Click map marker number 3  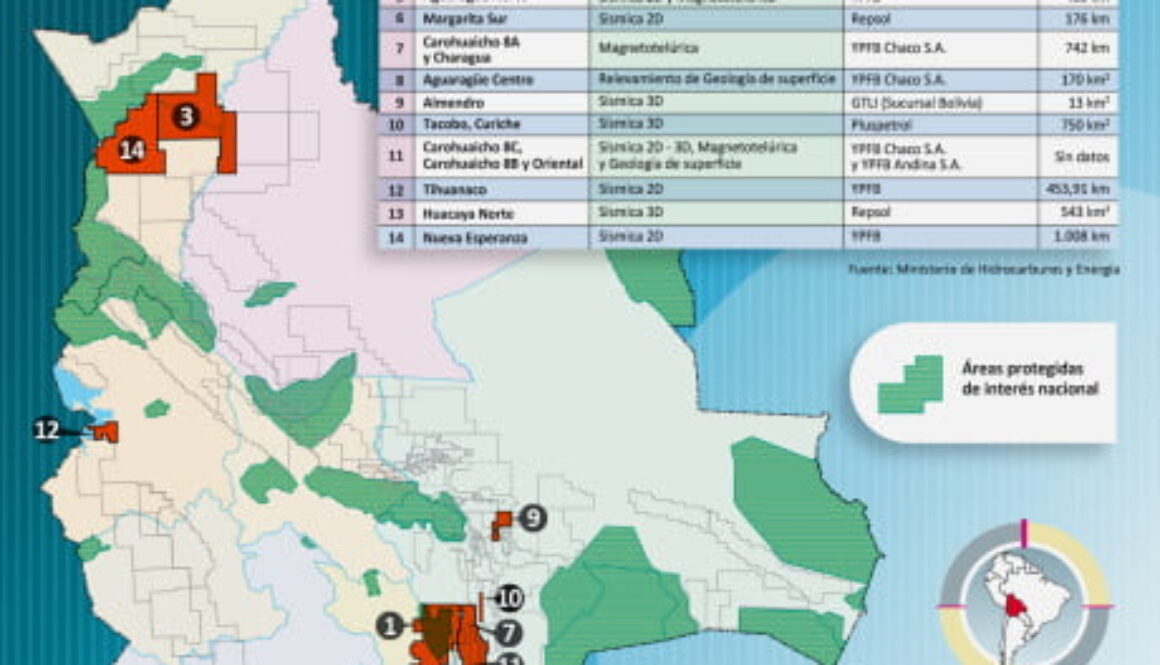point(186,115)
